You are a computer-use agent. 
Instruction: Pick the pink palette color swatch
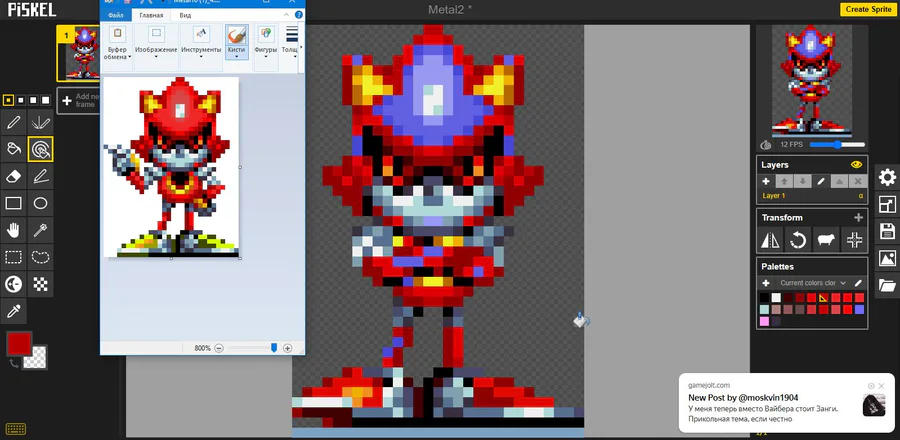tap(764, 321)
